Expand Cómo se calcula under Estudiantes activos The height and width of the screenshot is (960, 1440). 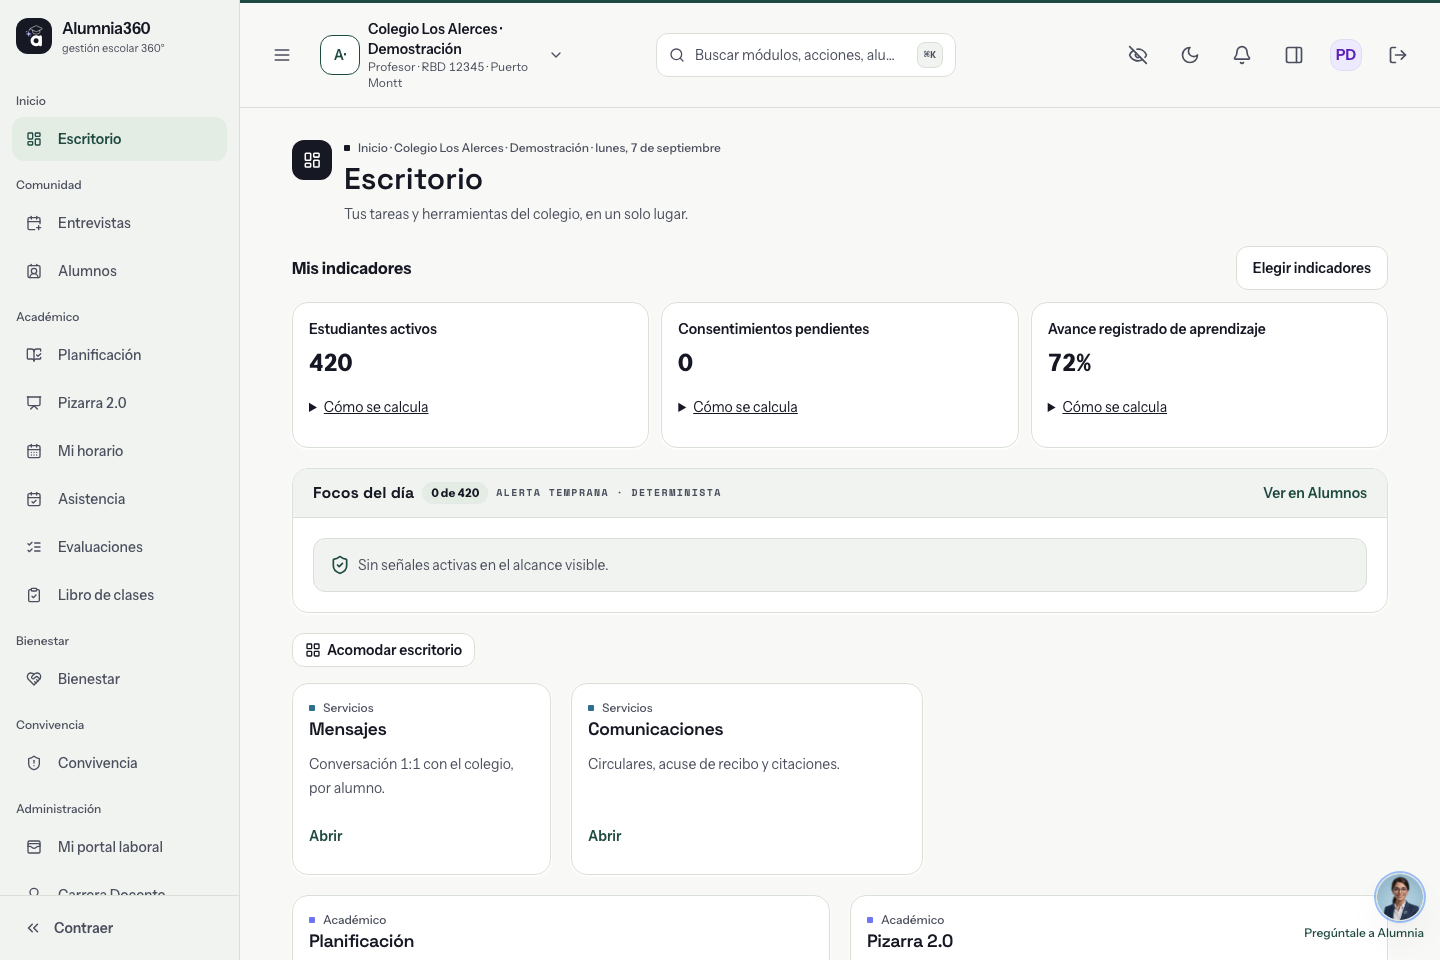[369, 407]
